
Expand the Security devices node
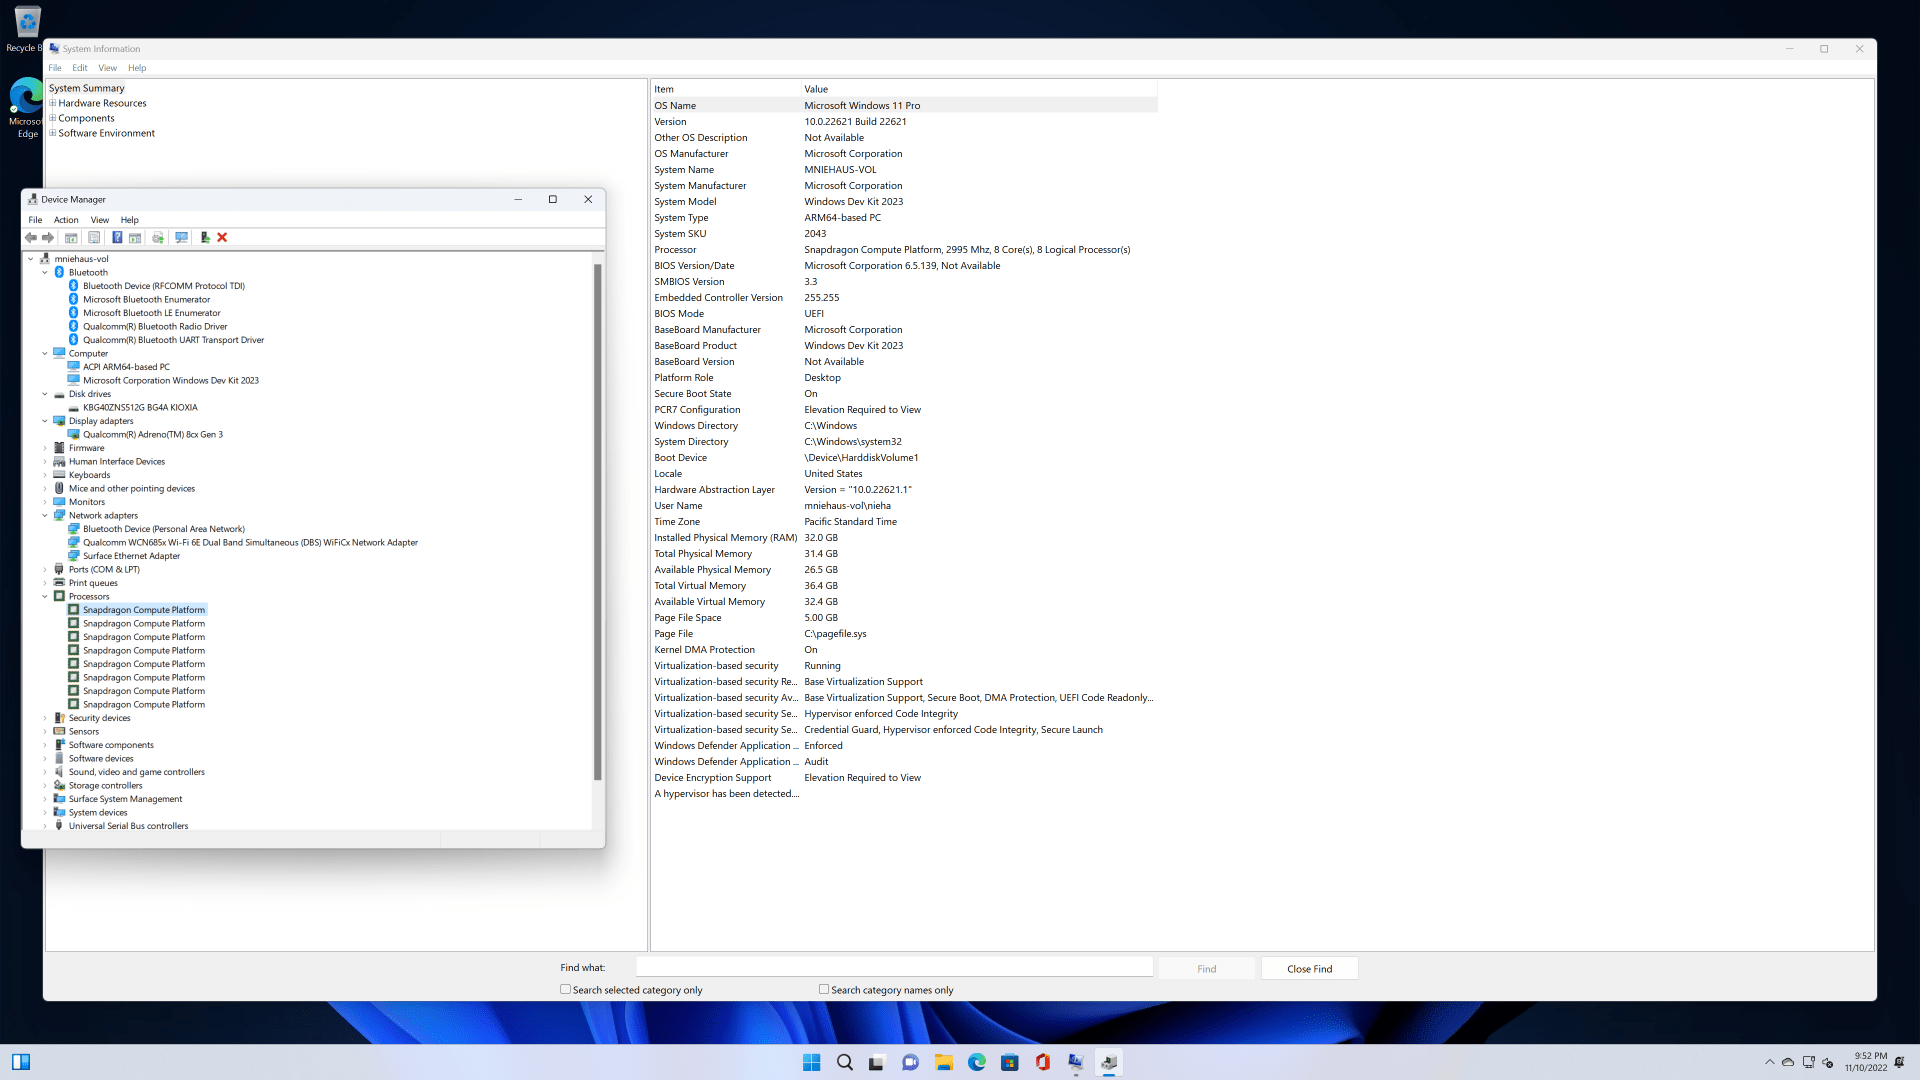[45, 718]
